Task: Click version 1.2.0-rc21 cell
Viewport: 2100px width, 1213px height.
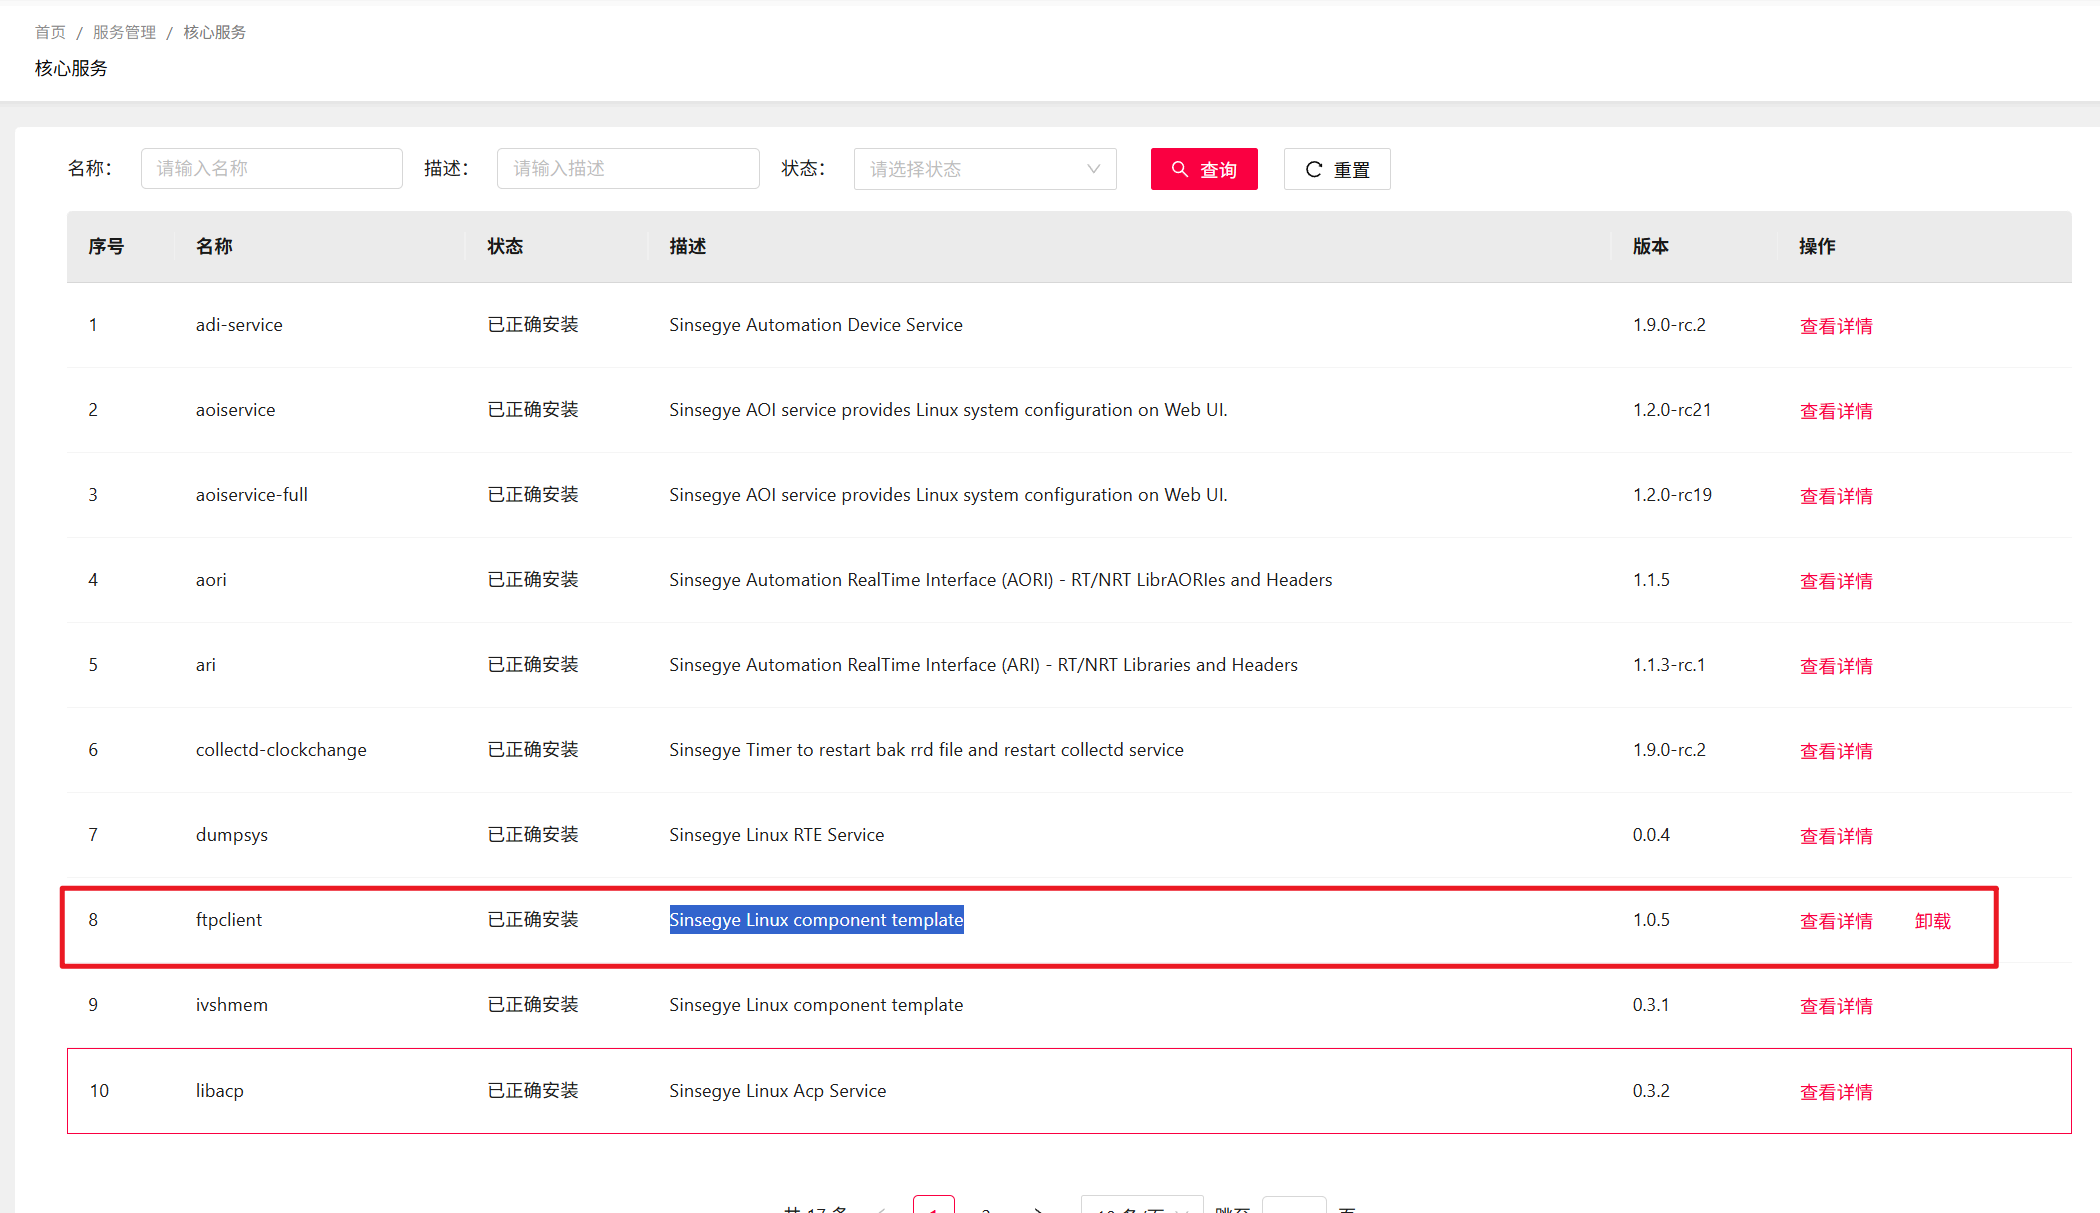Action: [x=1672, y=410]
